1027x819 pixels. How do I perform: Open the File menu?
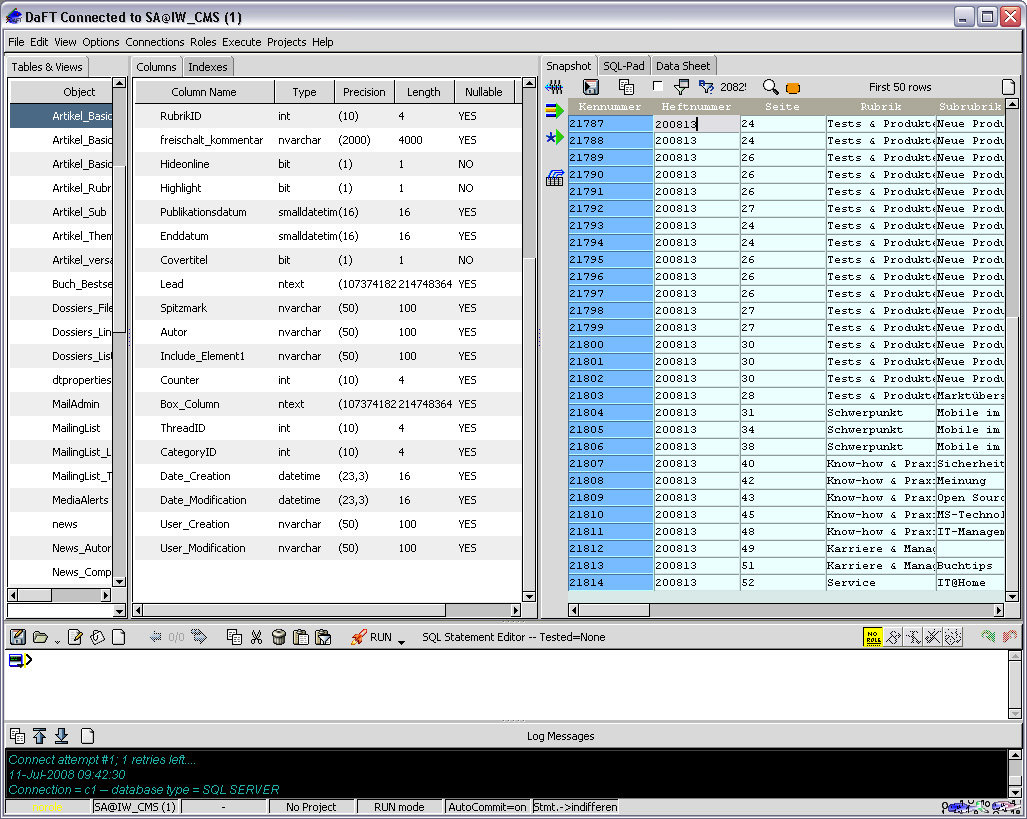tap(16, 42)
